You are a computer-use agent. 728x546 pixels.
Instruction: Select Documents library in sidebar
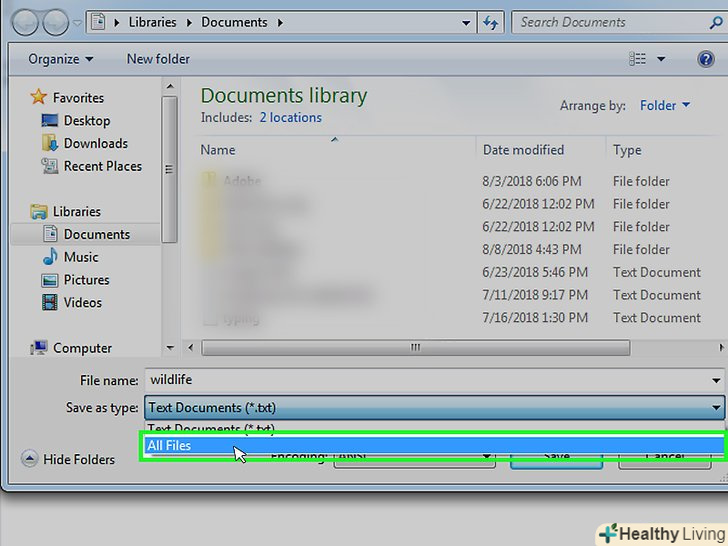pyautogui.click(x=86, y=234)
